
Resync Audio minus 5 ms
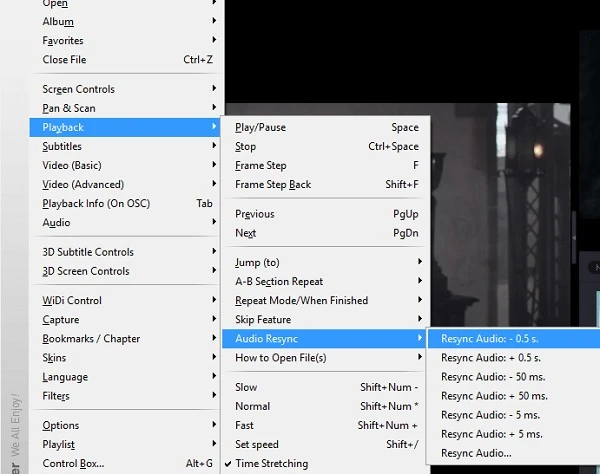pyautogui.click(x=514, y=415)
